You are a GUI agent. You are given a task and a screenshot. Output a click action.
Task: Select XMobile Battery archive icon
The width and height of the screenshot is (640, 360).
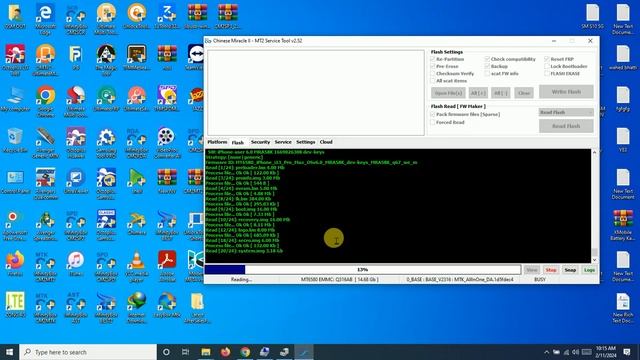point(623,225)
